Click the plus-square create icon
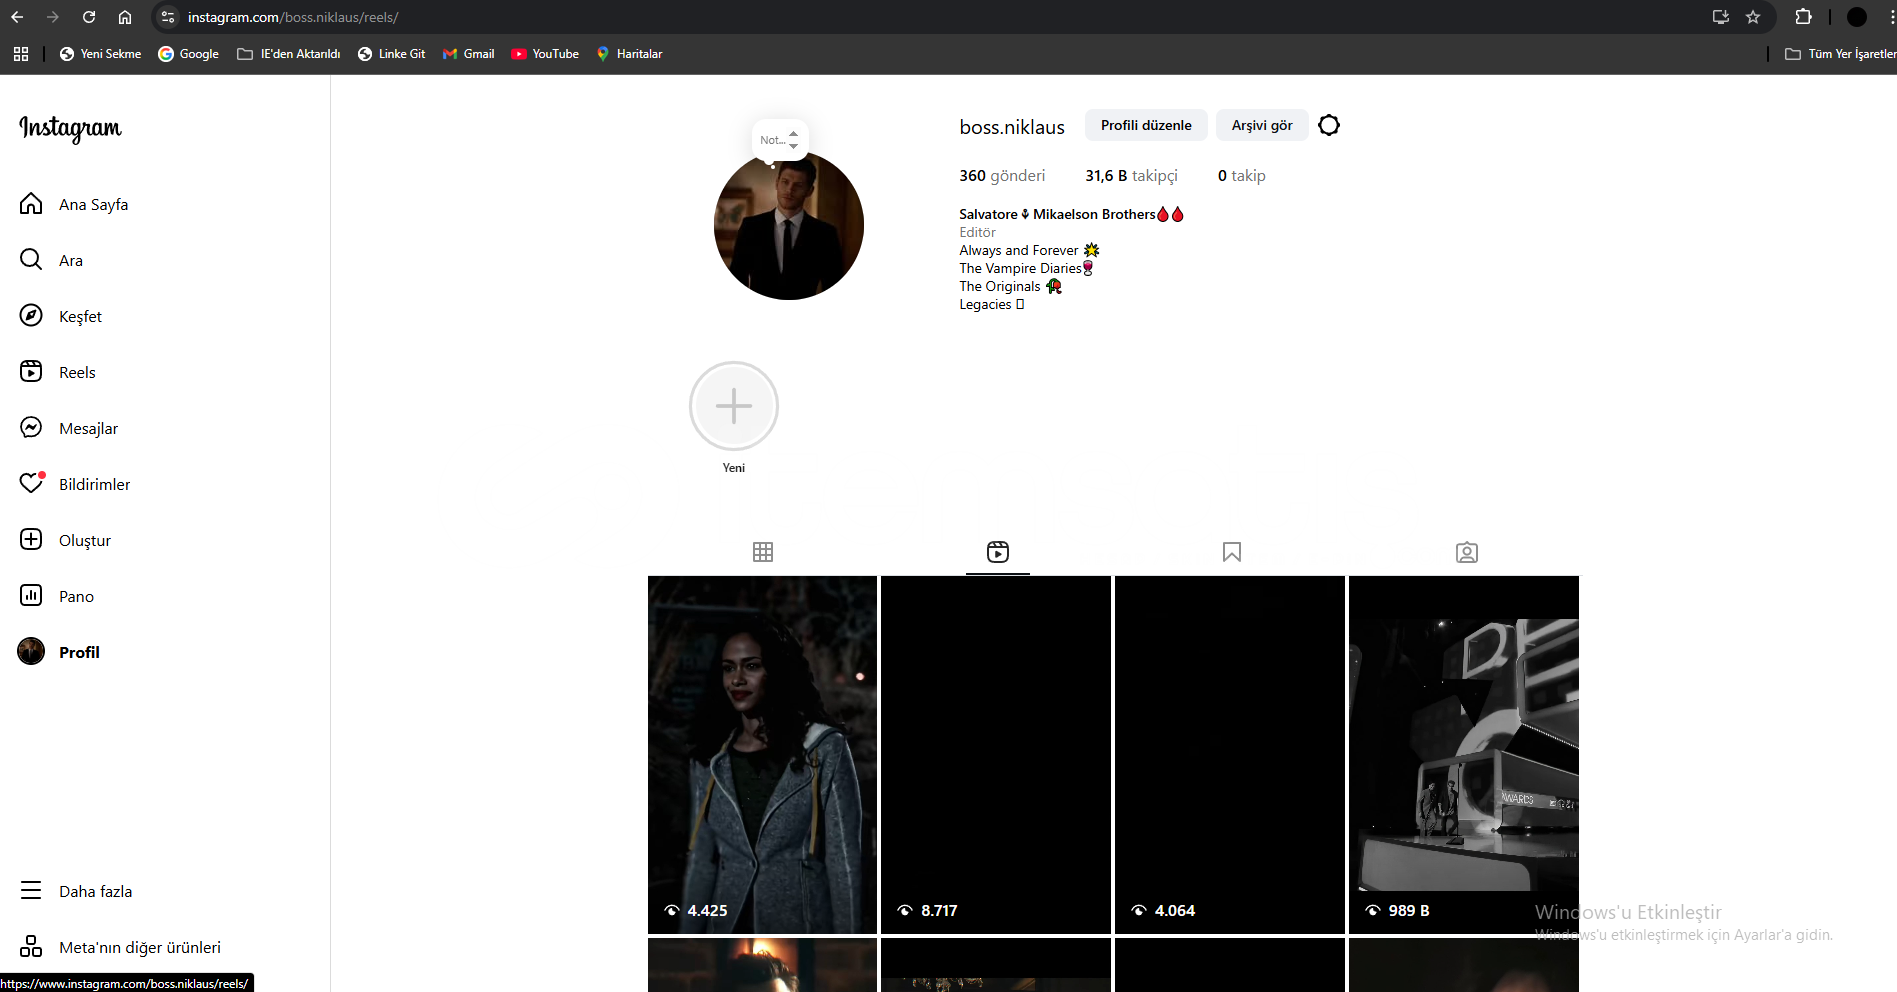The image size is (1897, 992). click(31, 539)
